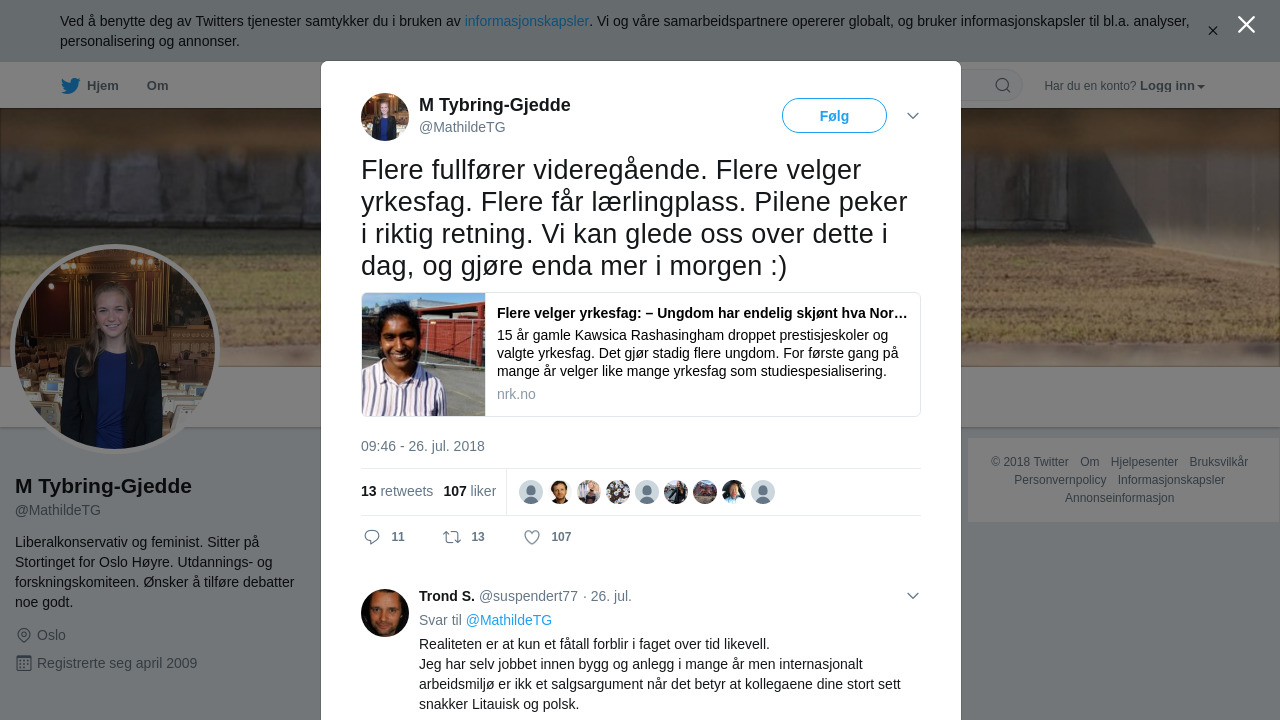Open Trond S. profile avatar
1280x720 pixels.
385,613
